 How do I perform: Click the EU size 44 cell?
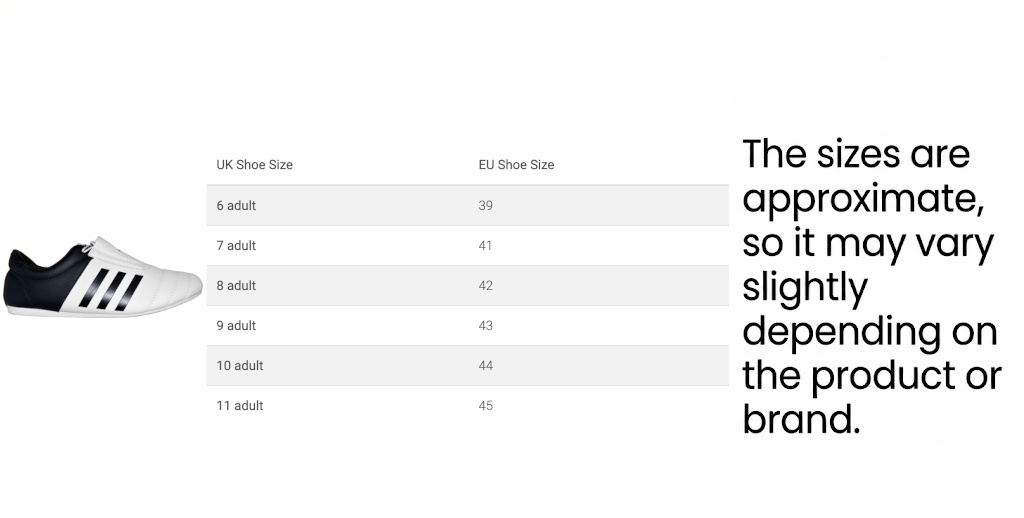point(485,366)
